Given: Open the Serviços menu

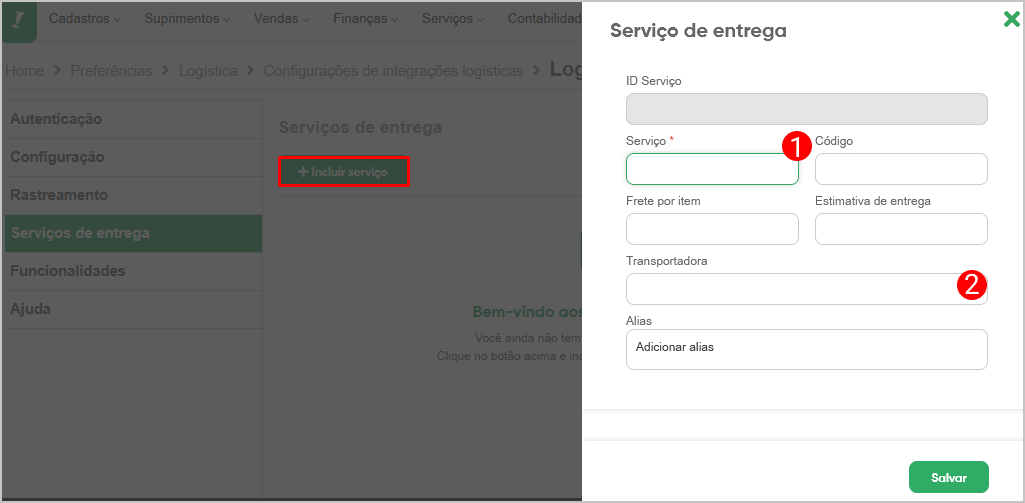Looking at the screenshot, I should pos(453,19).
